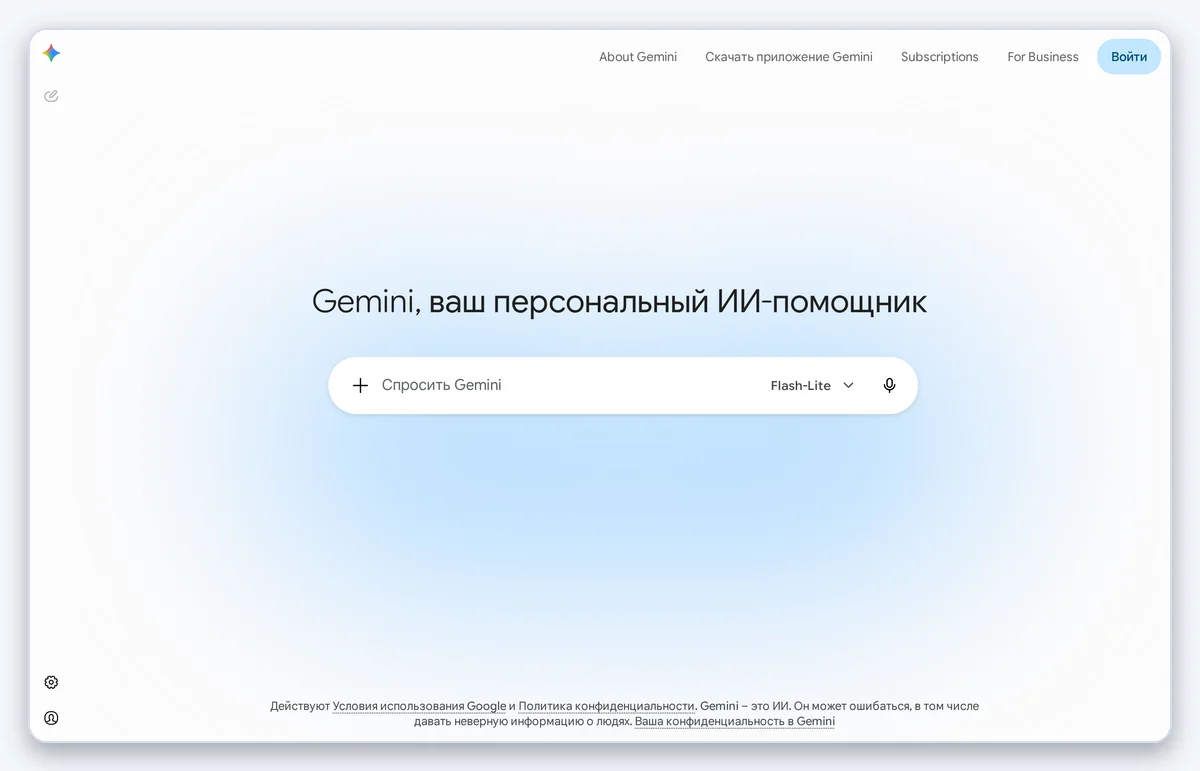This screenshot has height=771, width=1200.
Task: Open the Flash-Lite model dropdown
Action: click(x=812, y=386)
